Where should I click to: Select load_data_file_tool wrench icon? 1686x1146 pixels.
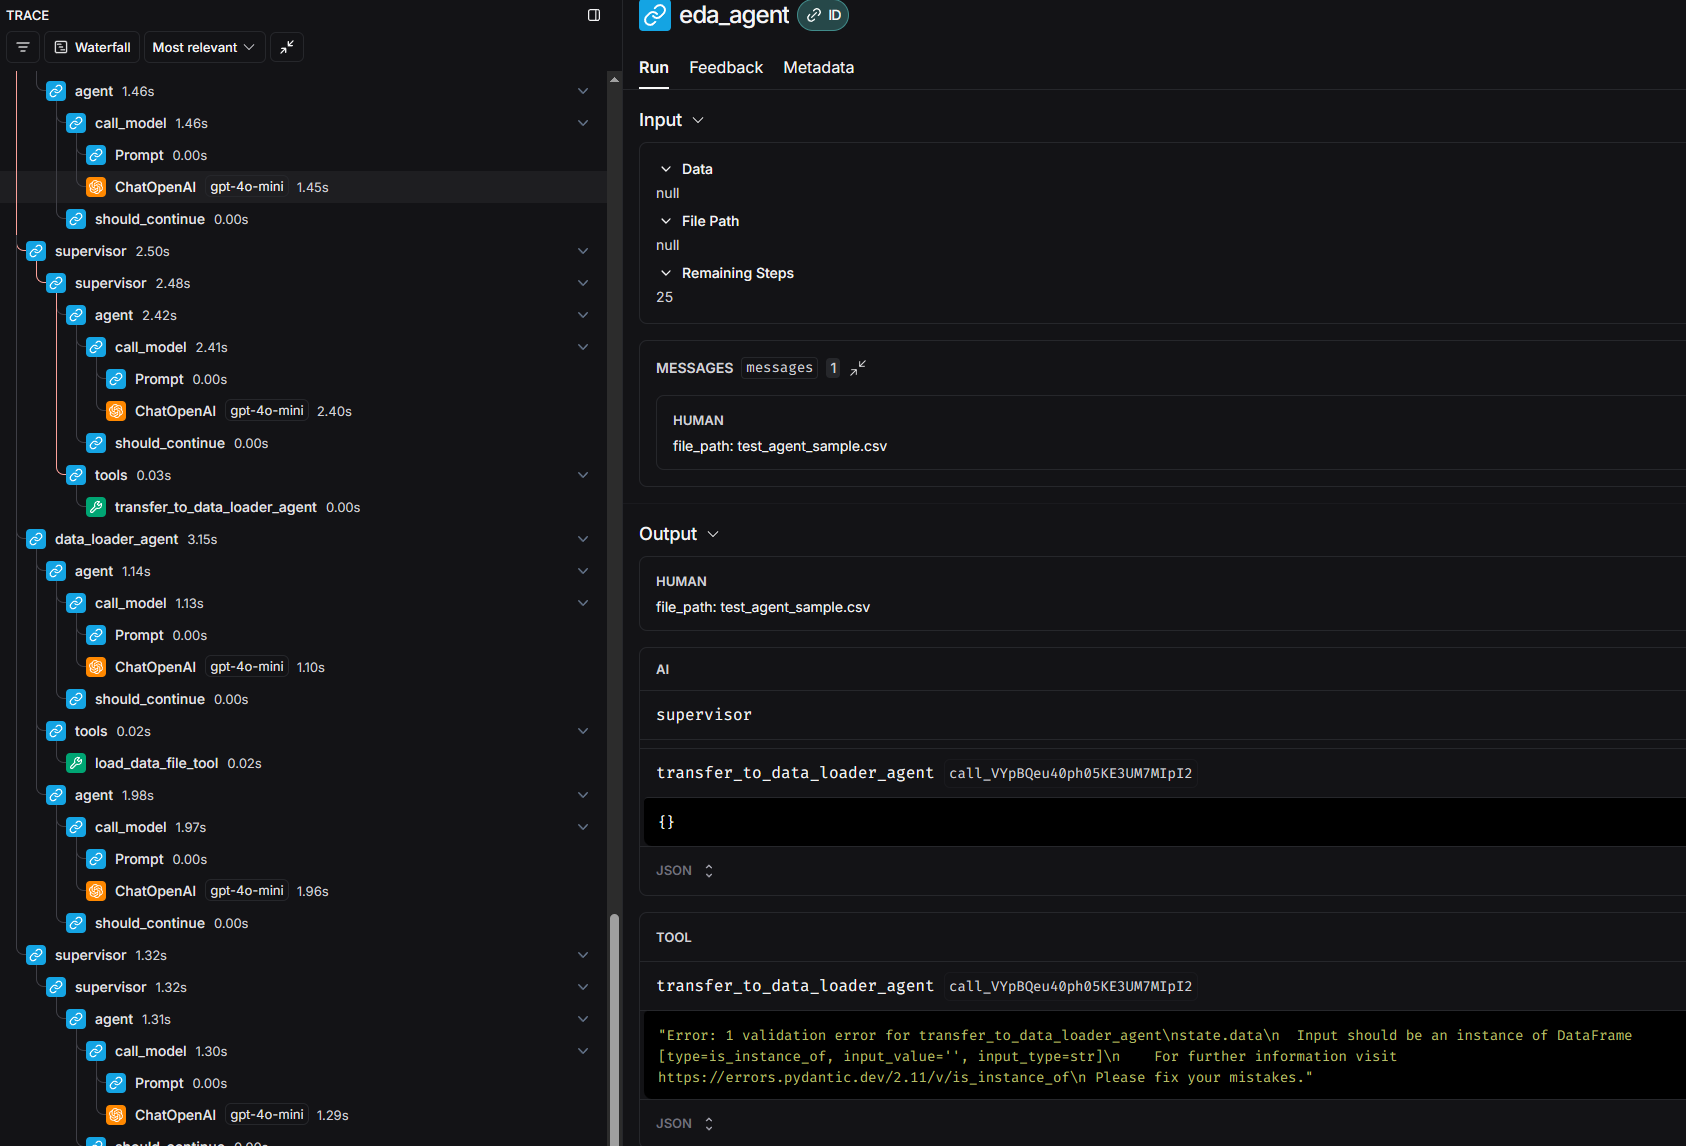(76, 763)
